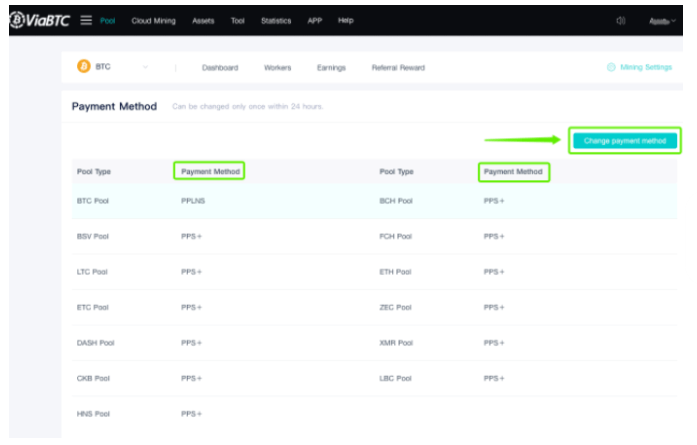This screenshot has height=445, width=697.
Task: Click PPS+ next to ZEC Pool
Action: coord(494,308)
